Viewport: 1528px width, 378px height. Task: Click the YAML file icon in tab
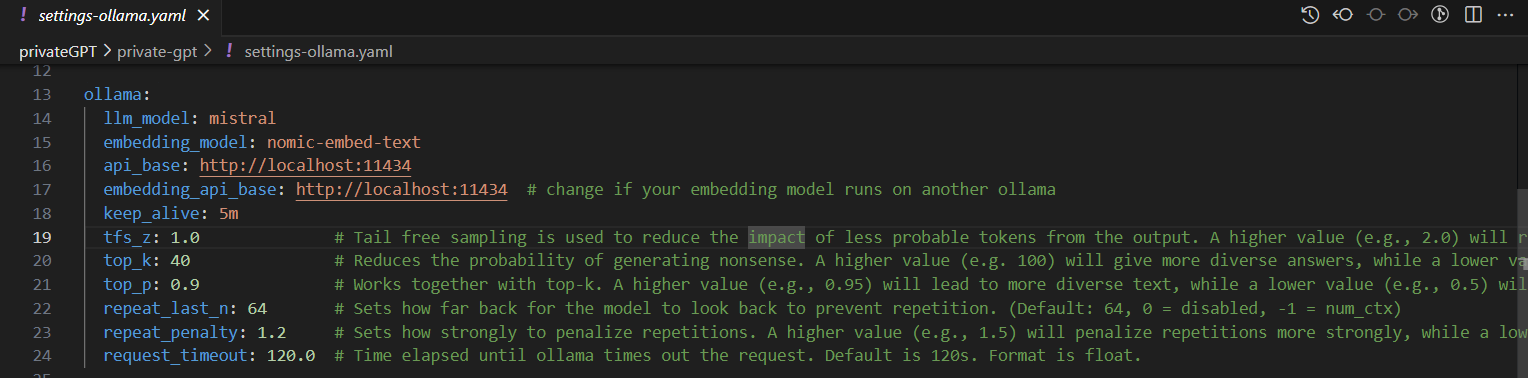coord(23,15)
